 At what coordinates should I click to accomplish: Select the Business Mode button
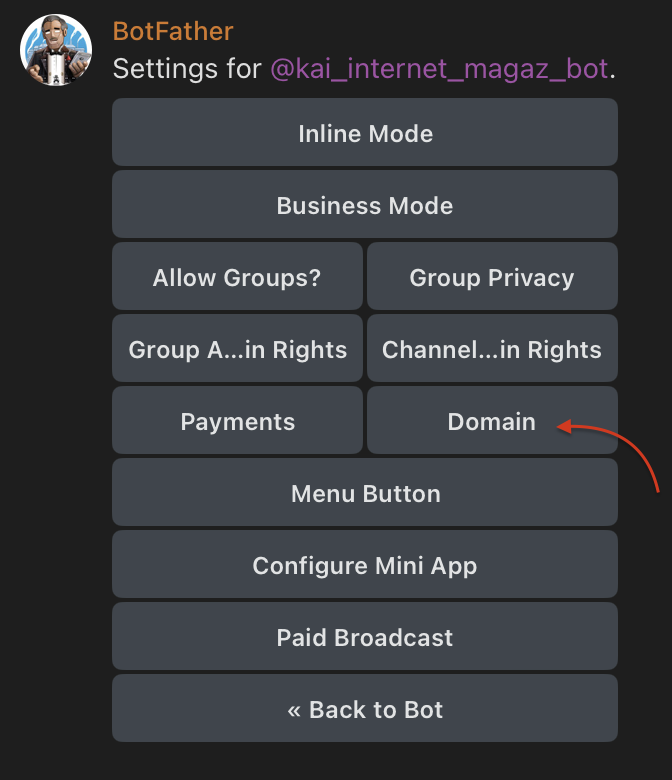click(x=365, y=205)
